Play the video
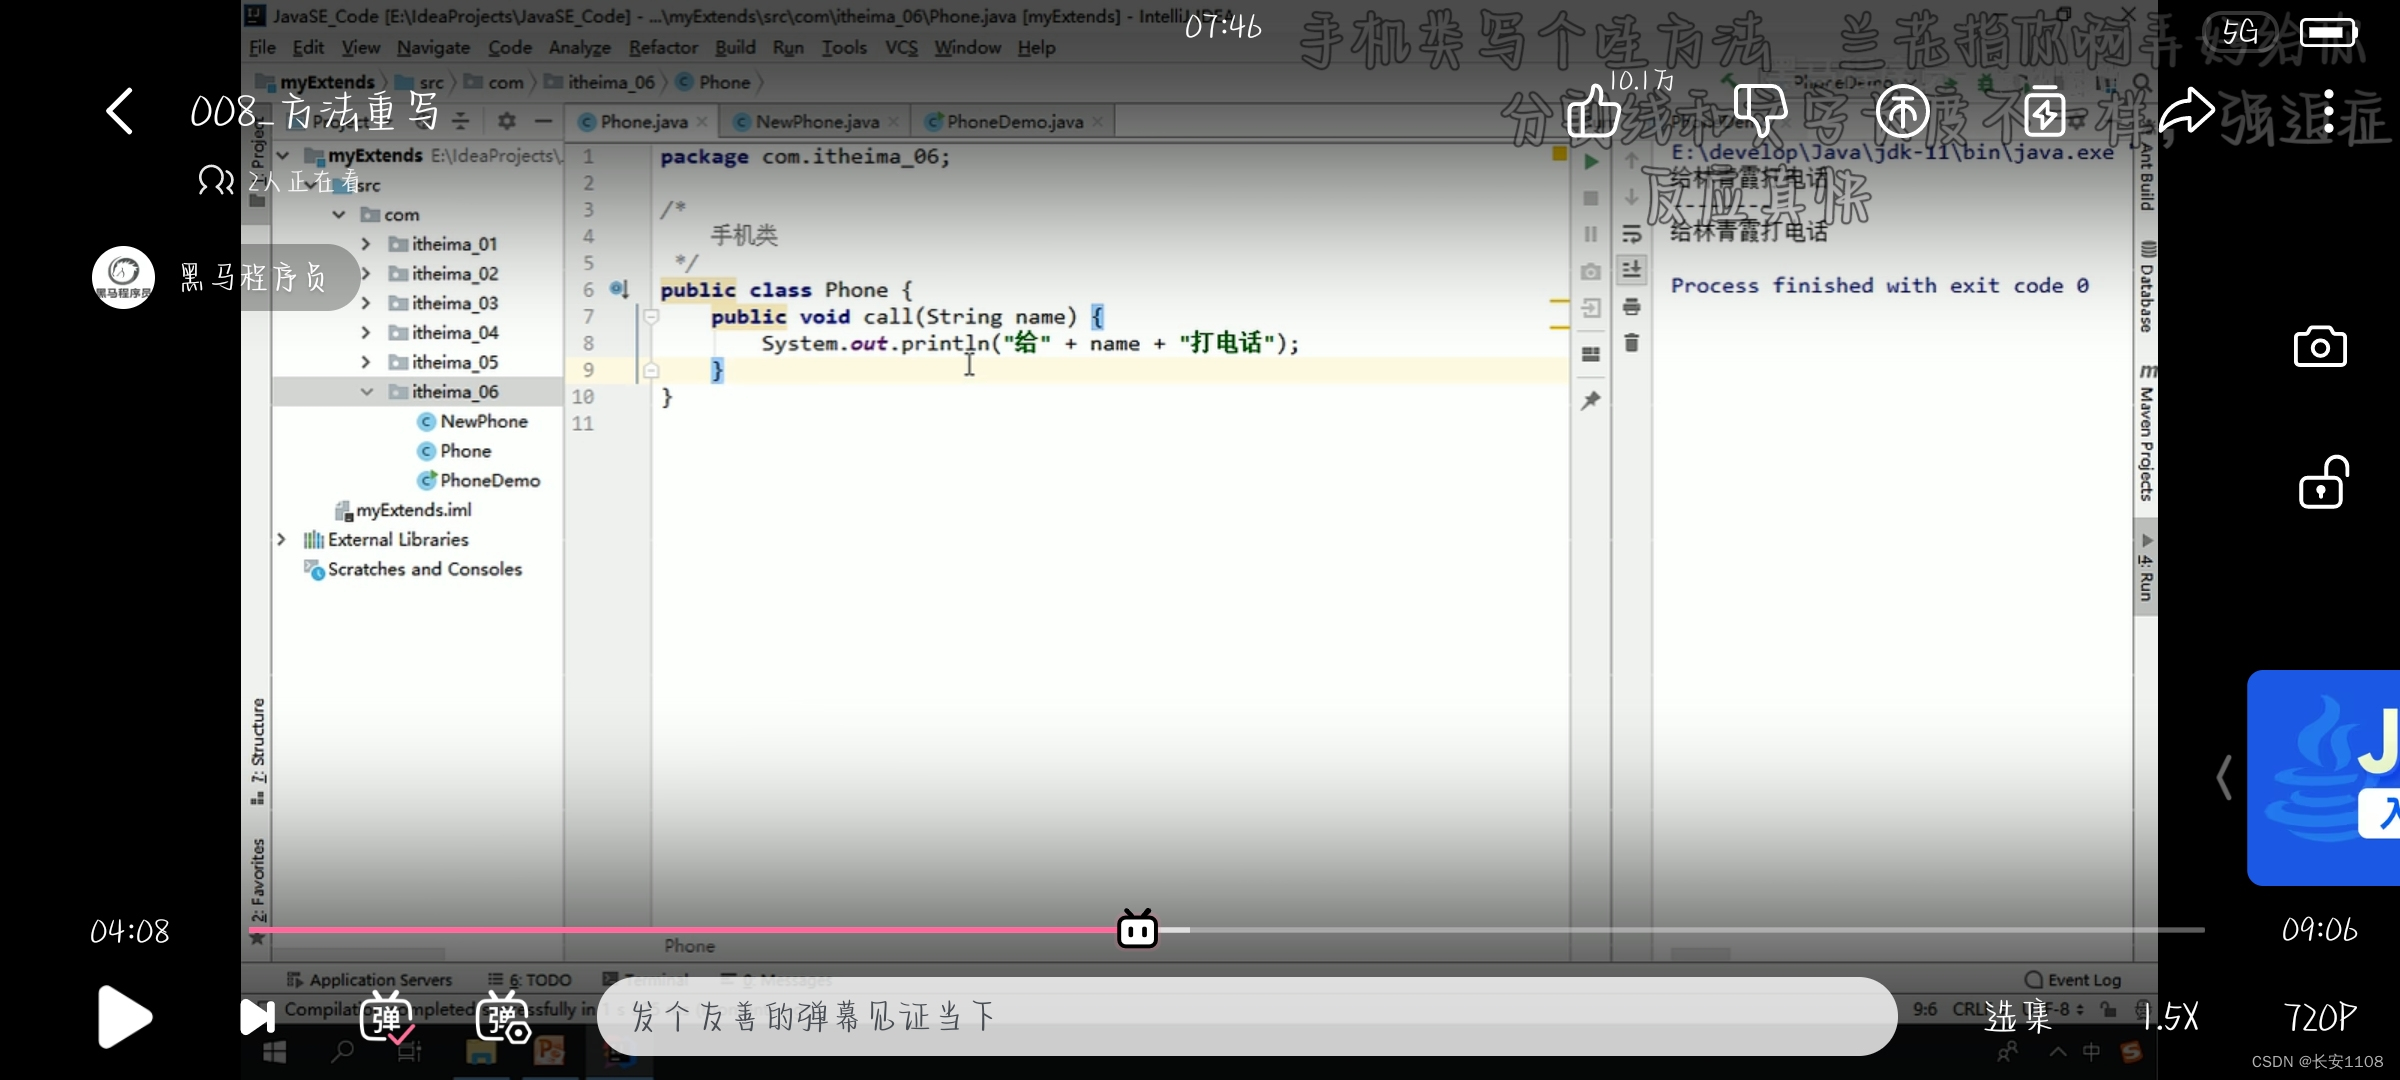This screenshot has height=1080, width=2400. tap(124, 1017)
